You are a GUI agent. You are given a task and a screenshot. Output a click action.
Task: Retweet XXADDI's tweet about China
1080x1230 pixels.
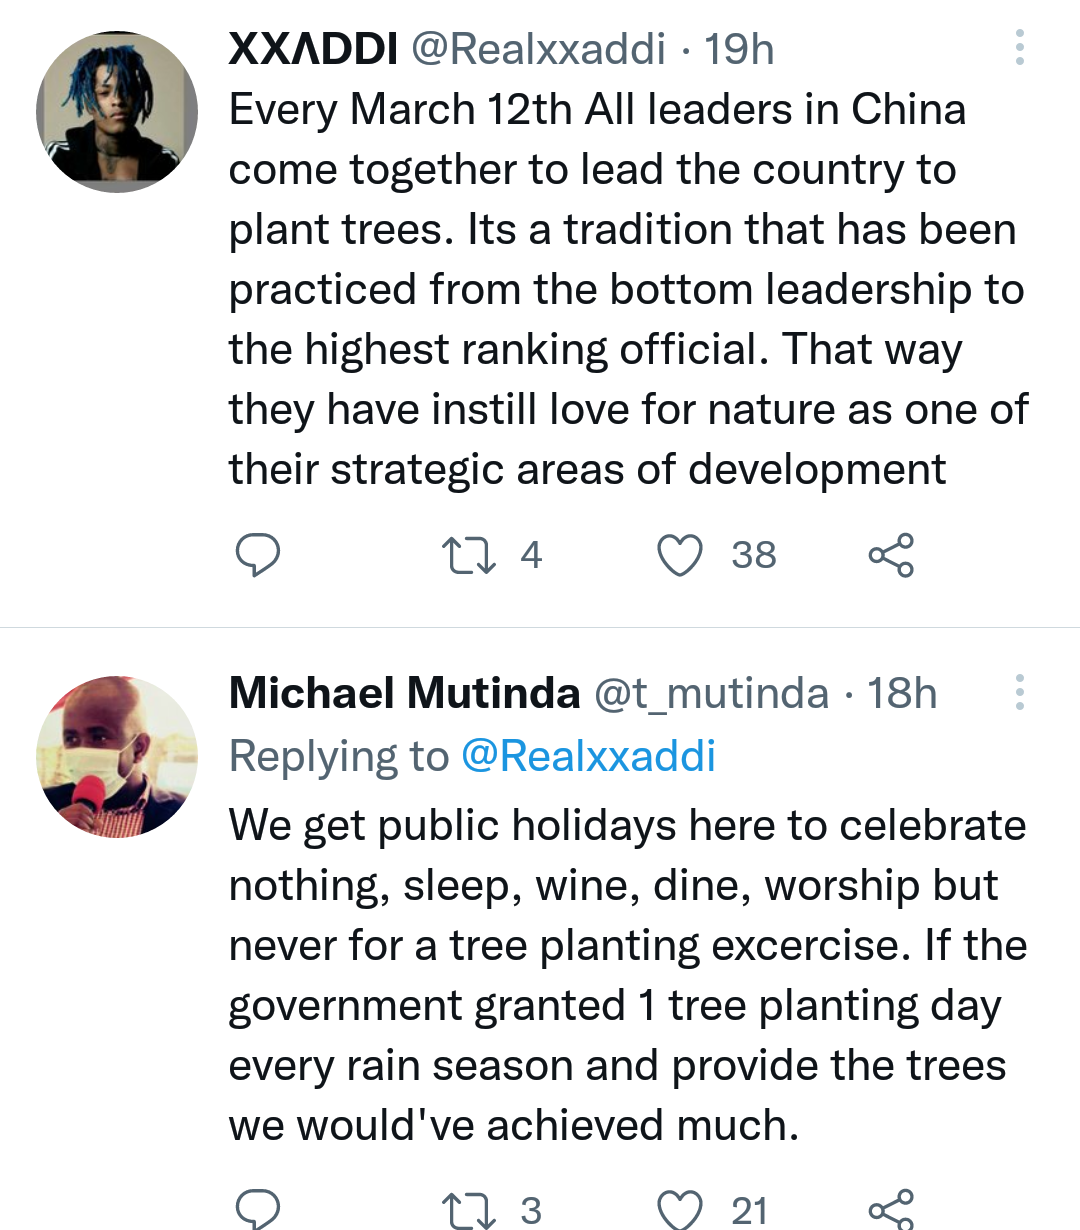click(x=469, y=555)
